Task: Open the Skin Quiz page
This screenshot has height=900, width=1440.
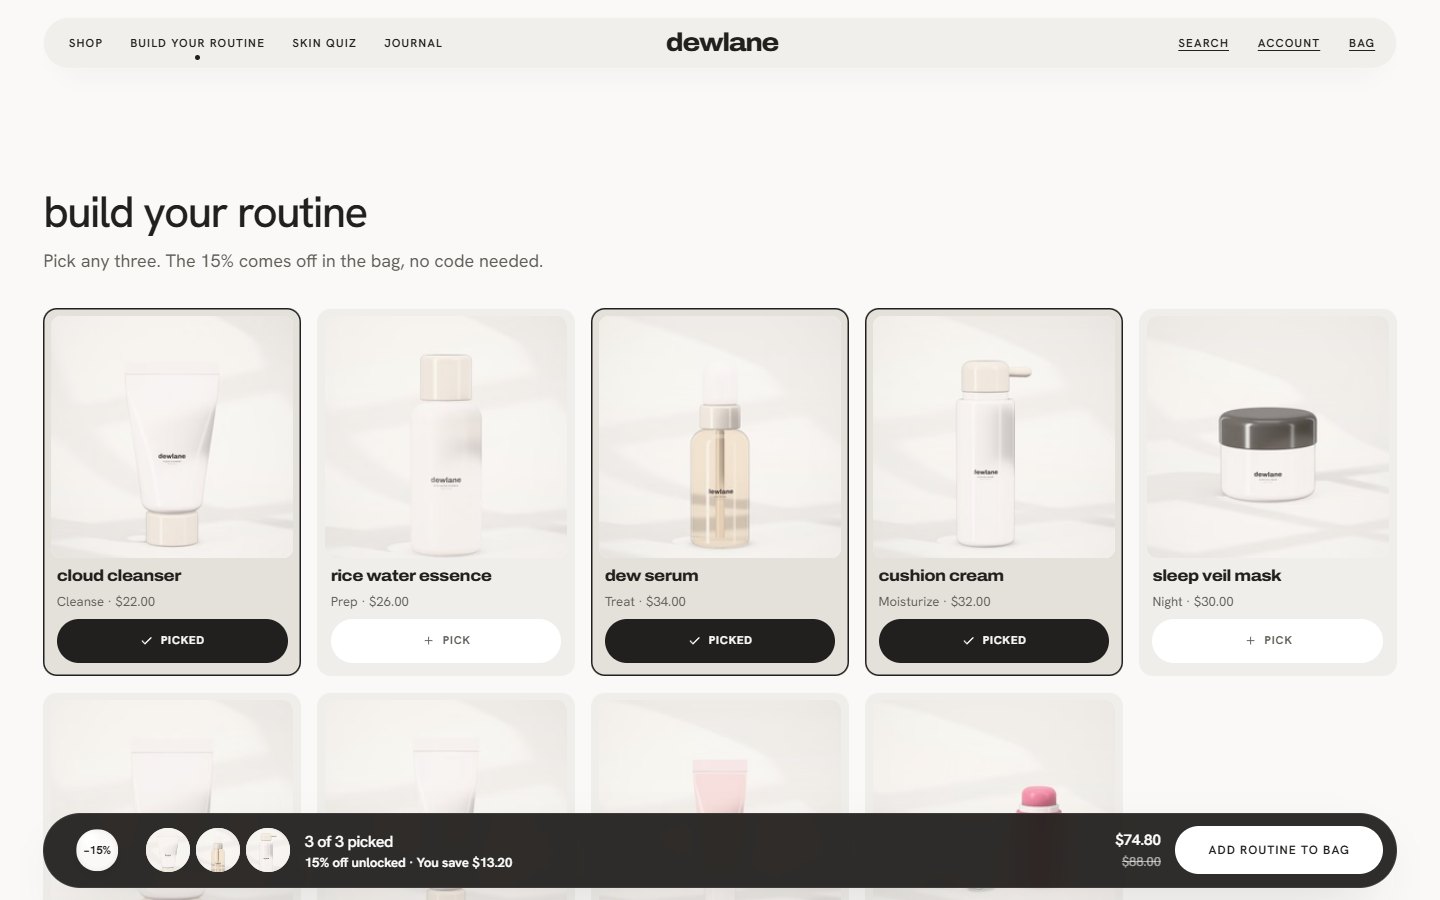Action: click(x=324, y=43)
